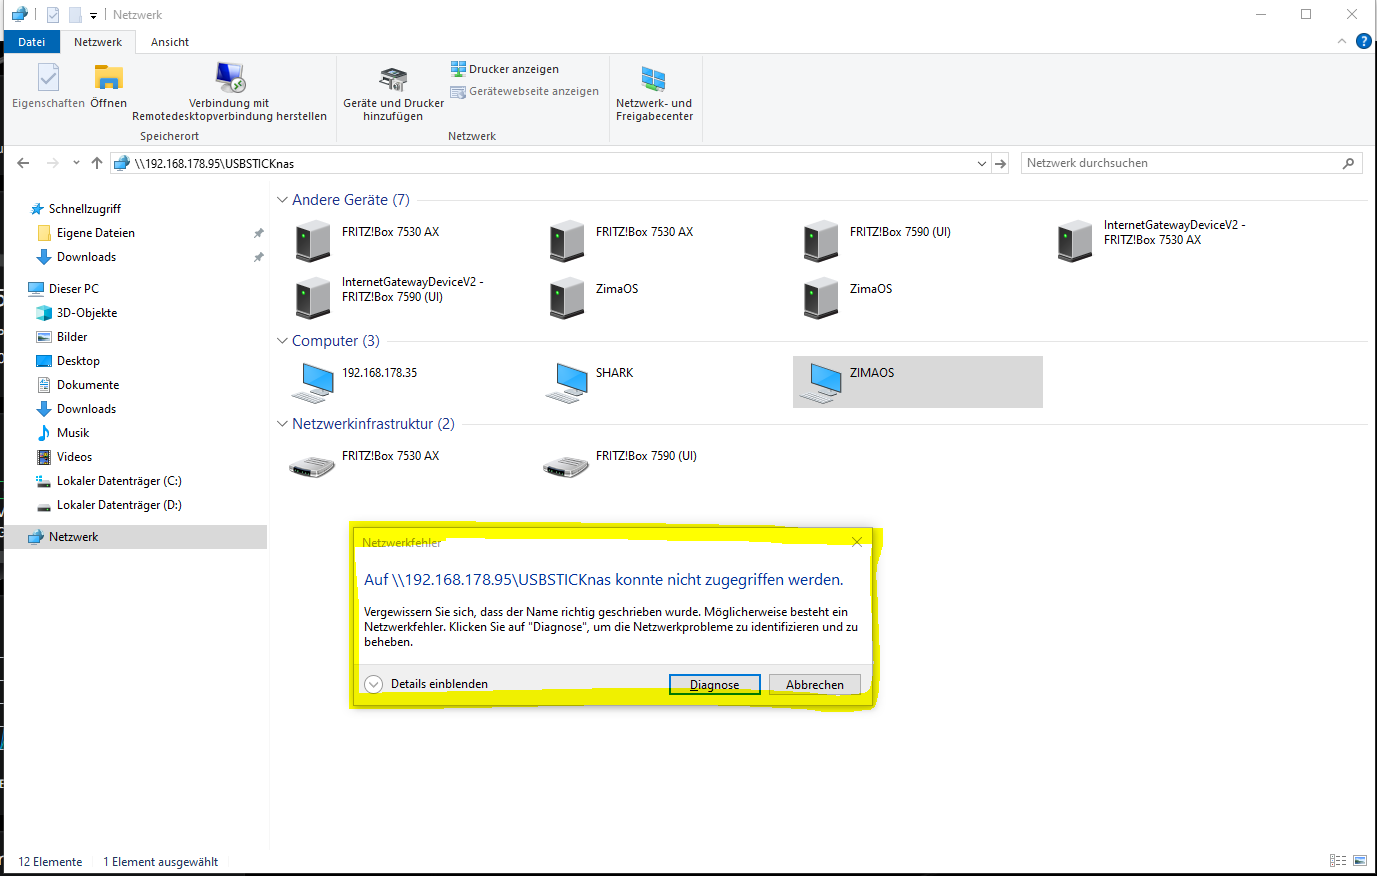
Task: Click the new folder icon in title bar
Action: [x=75, y=15]
